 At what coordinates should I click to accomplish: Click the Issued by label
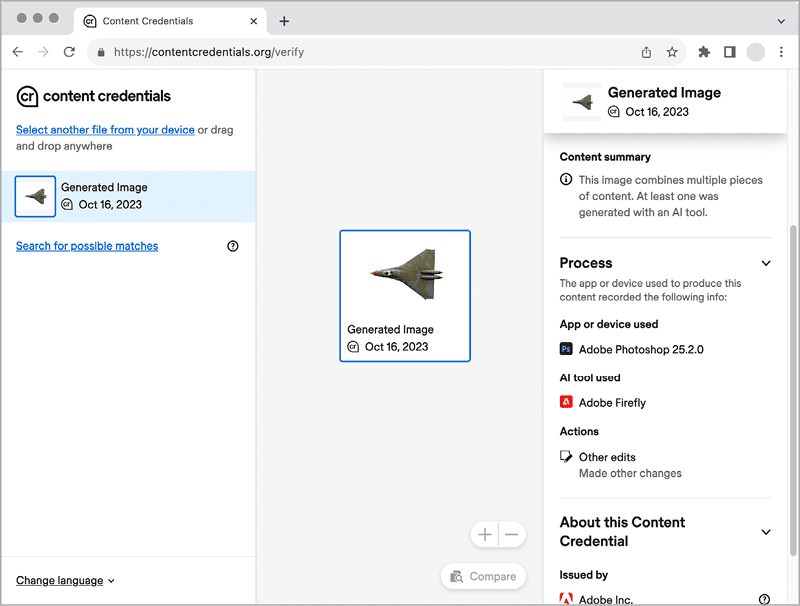pyautogui.click(x=584, y=575)
